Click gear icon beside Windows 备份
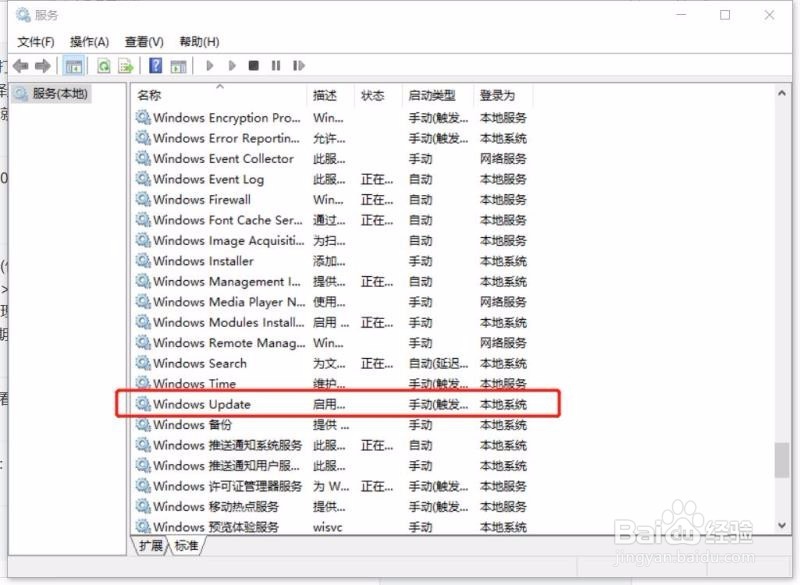800x585 pixels. (143, 425)
